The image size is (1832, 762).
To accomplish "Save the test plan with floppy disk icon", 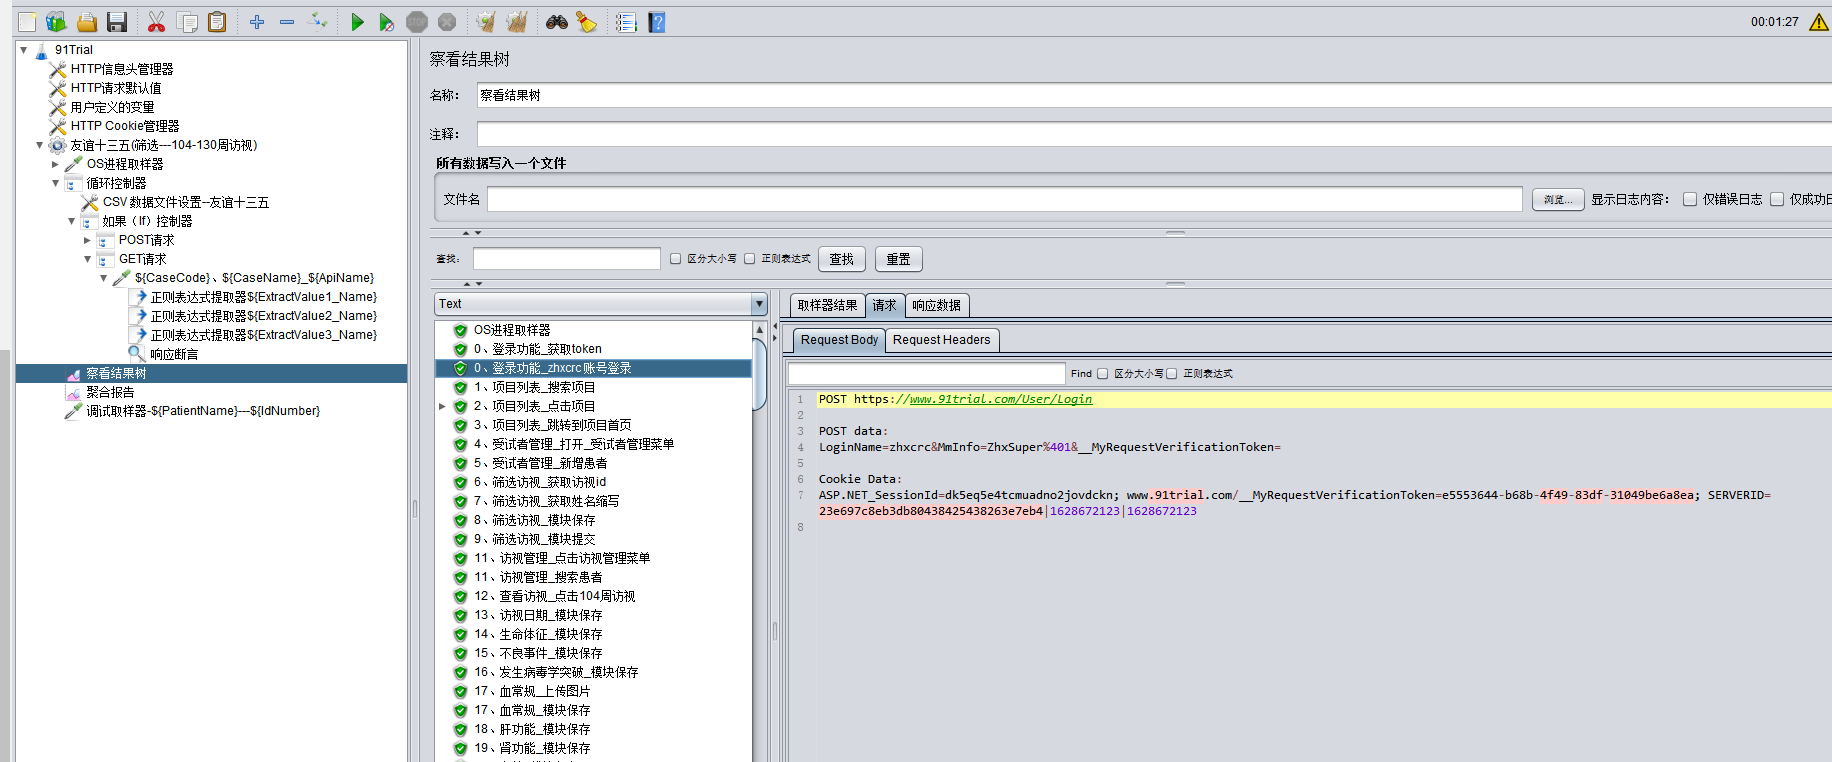I will 117,22.
